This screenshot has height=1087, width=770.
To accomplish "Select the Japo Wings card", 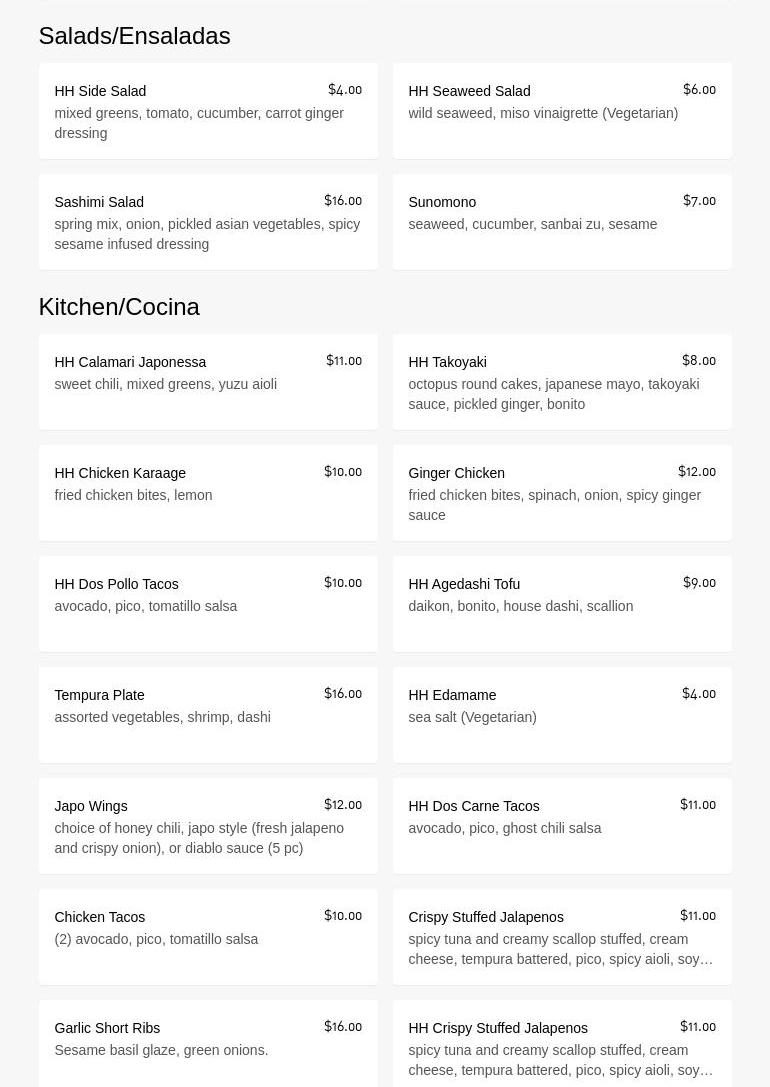I will 208,826.
